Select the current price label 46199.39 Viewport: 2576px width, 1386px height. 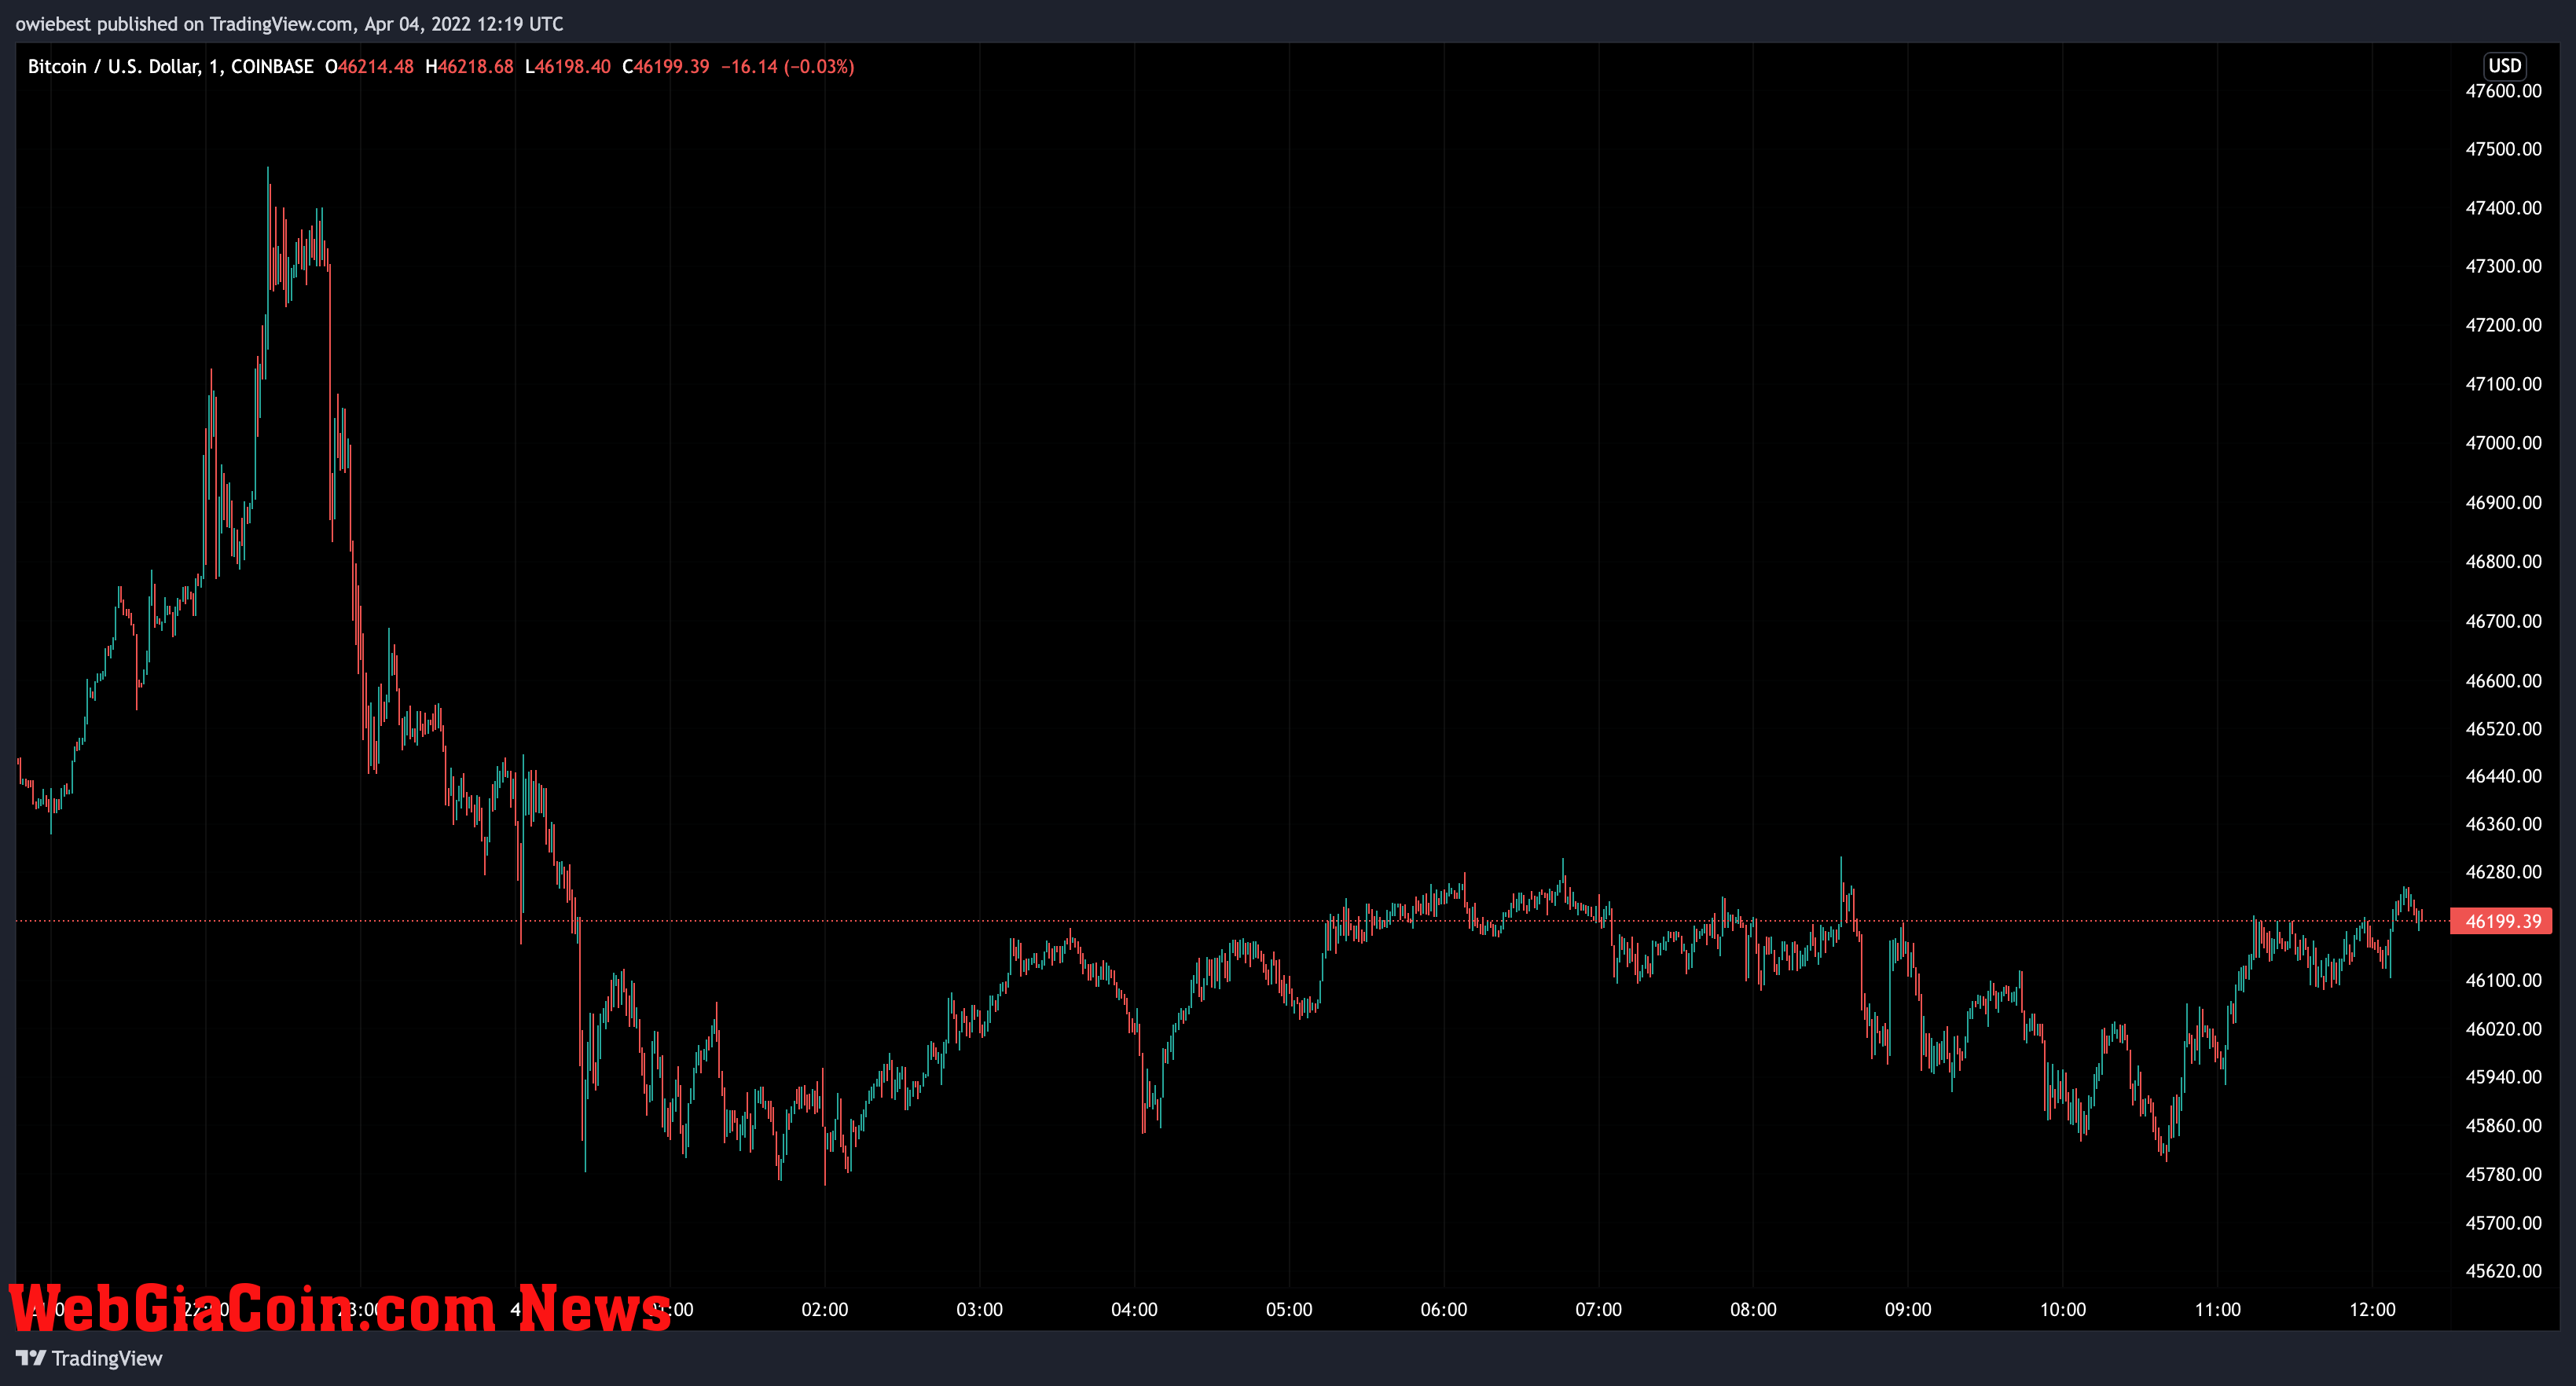point(2501,920)
